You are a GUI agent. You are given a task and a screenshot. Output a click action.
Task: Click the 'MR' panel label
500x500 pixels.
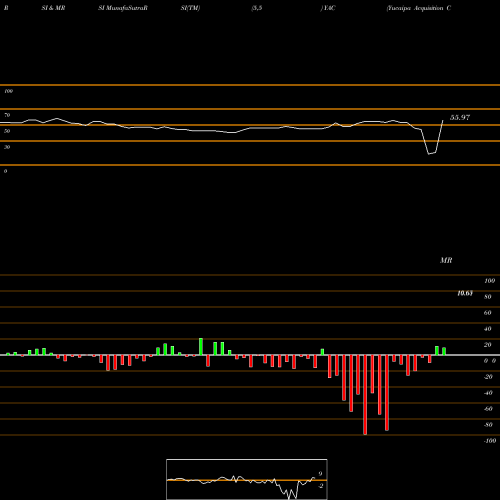(x=446, y=260)
